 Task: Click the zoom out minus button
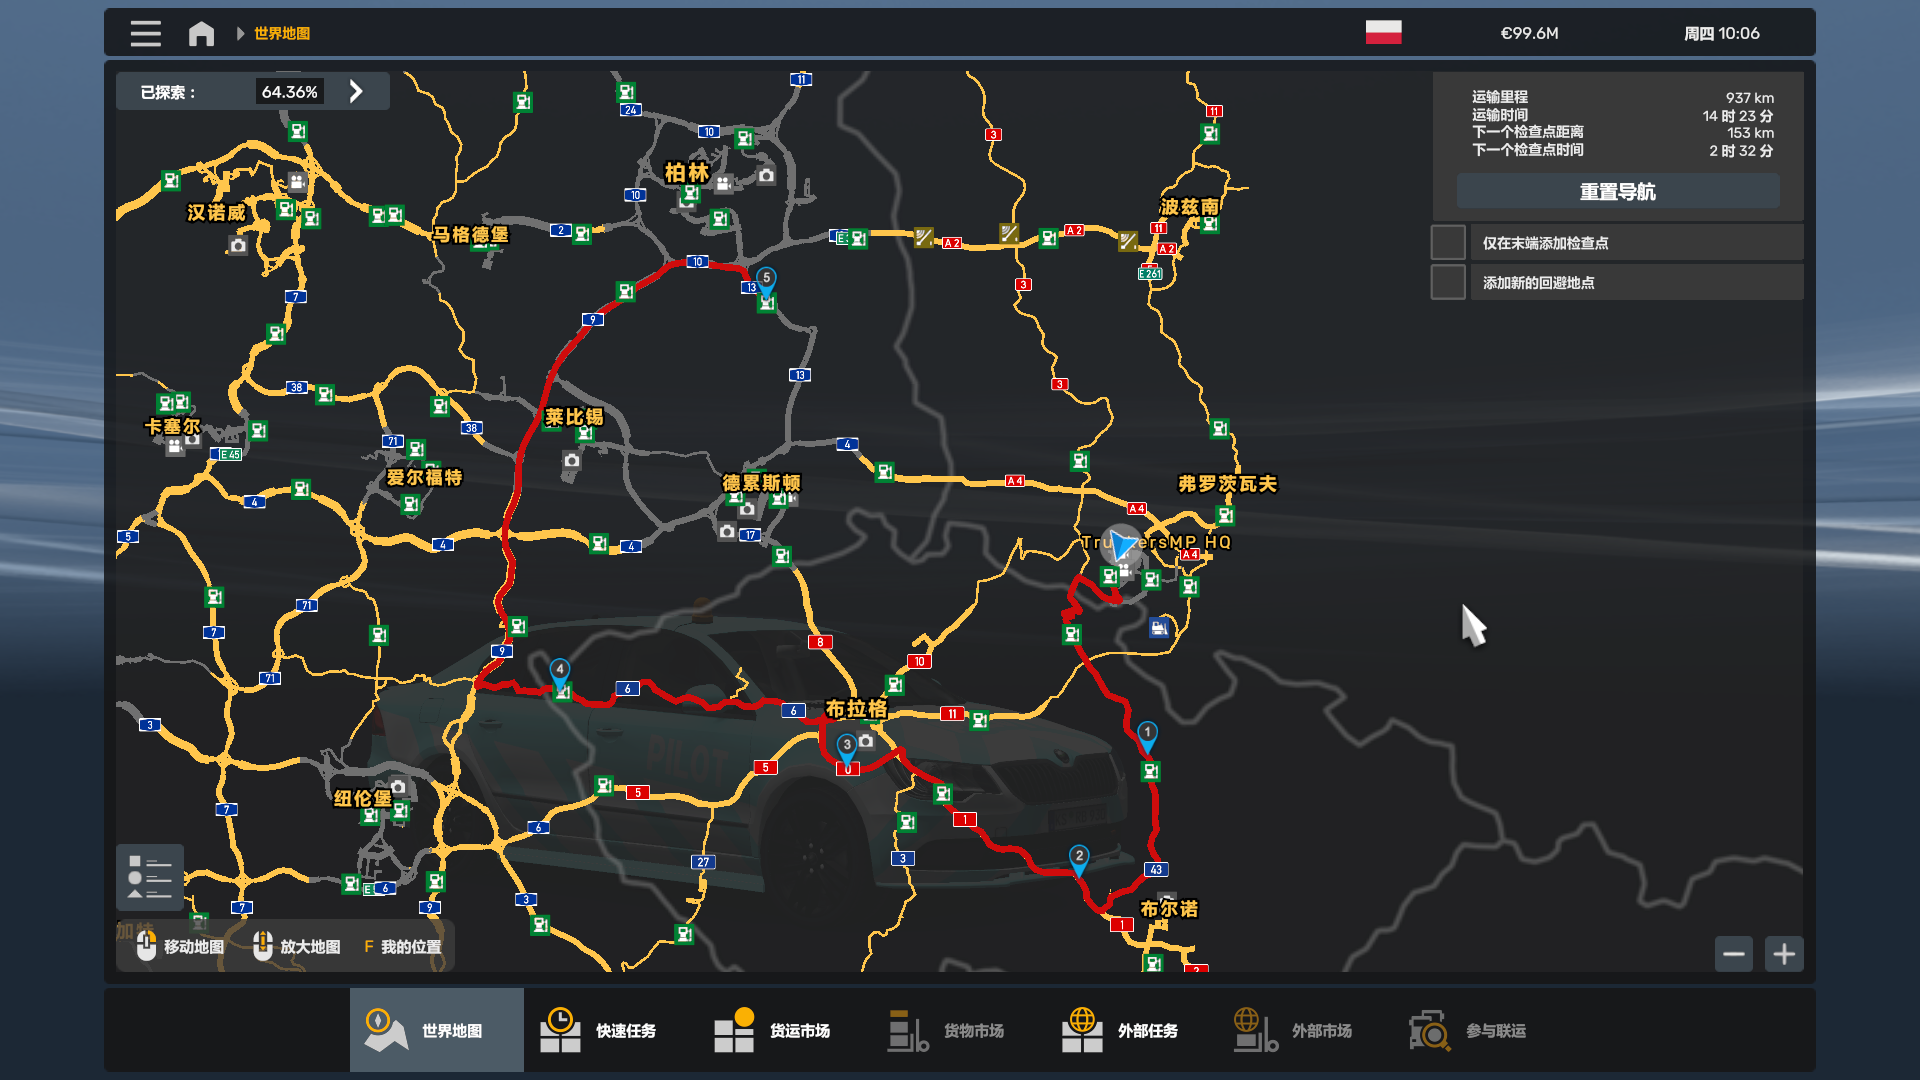tap(1734, 954)
